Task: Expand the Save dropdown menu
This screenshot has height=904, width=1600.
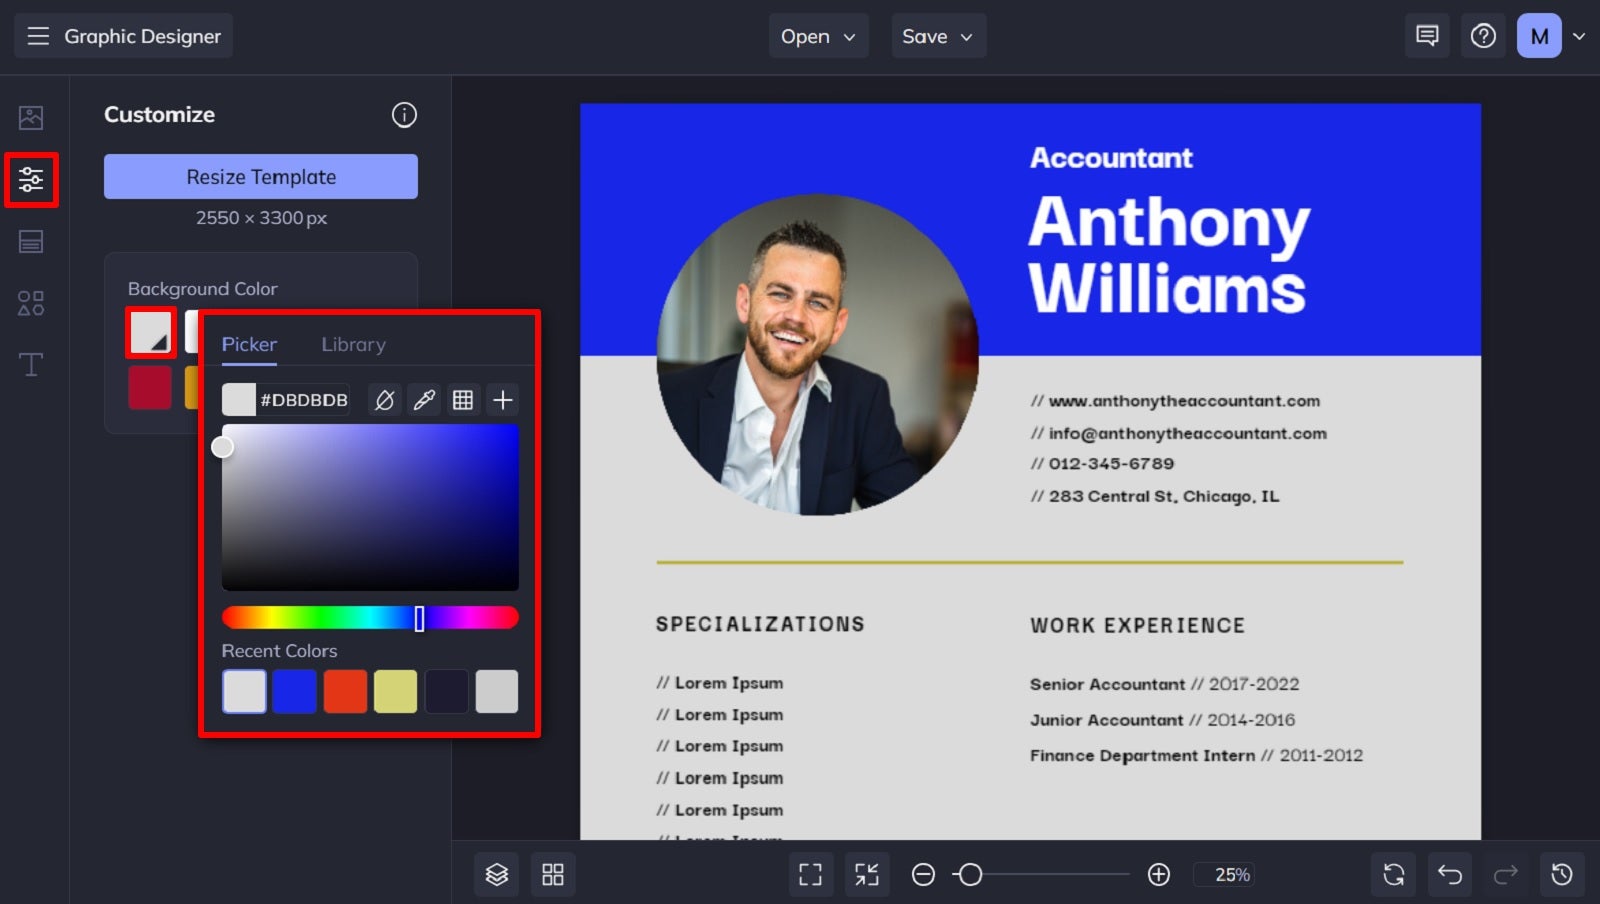Action: (937, 35)
